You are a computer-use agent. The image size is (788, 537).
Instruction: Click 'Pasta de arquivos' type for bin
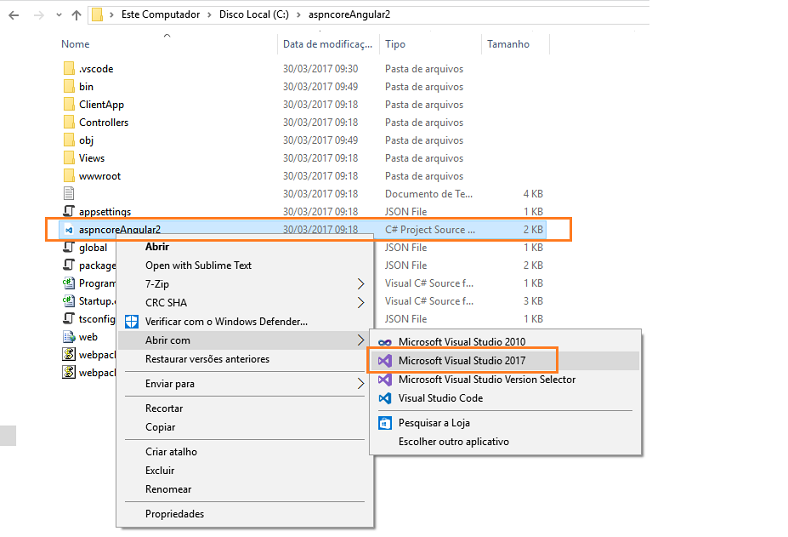[424, 86]
